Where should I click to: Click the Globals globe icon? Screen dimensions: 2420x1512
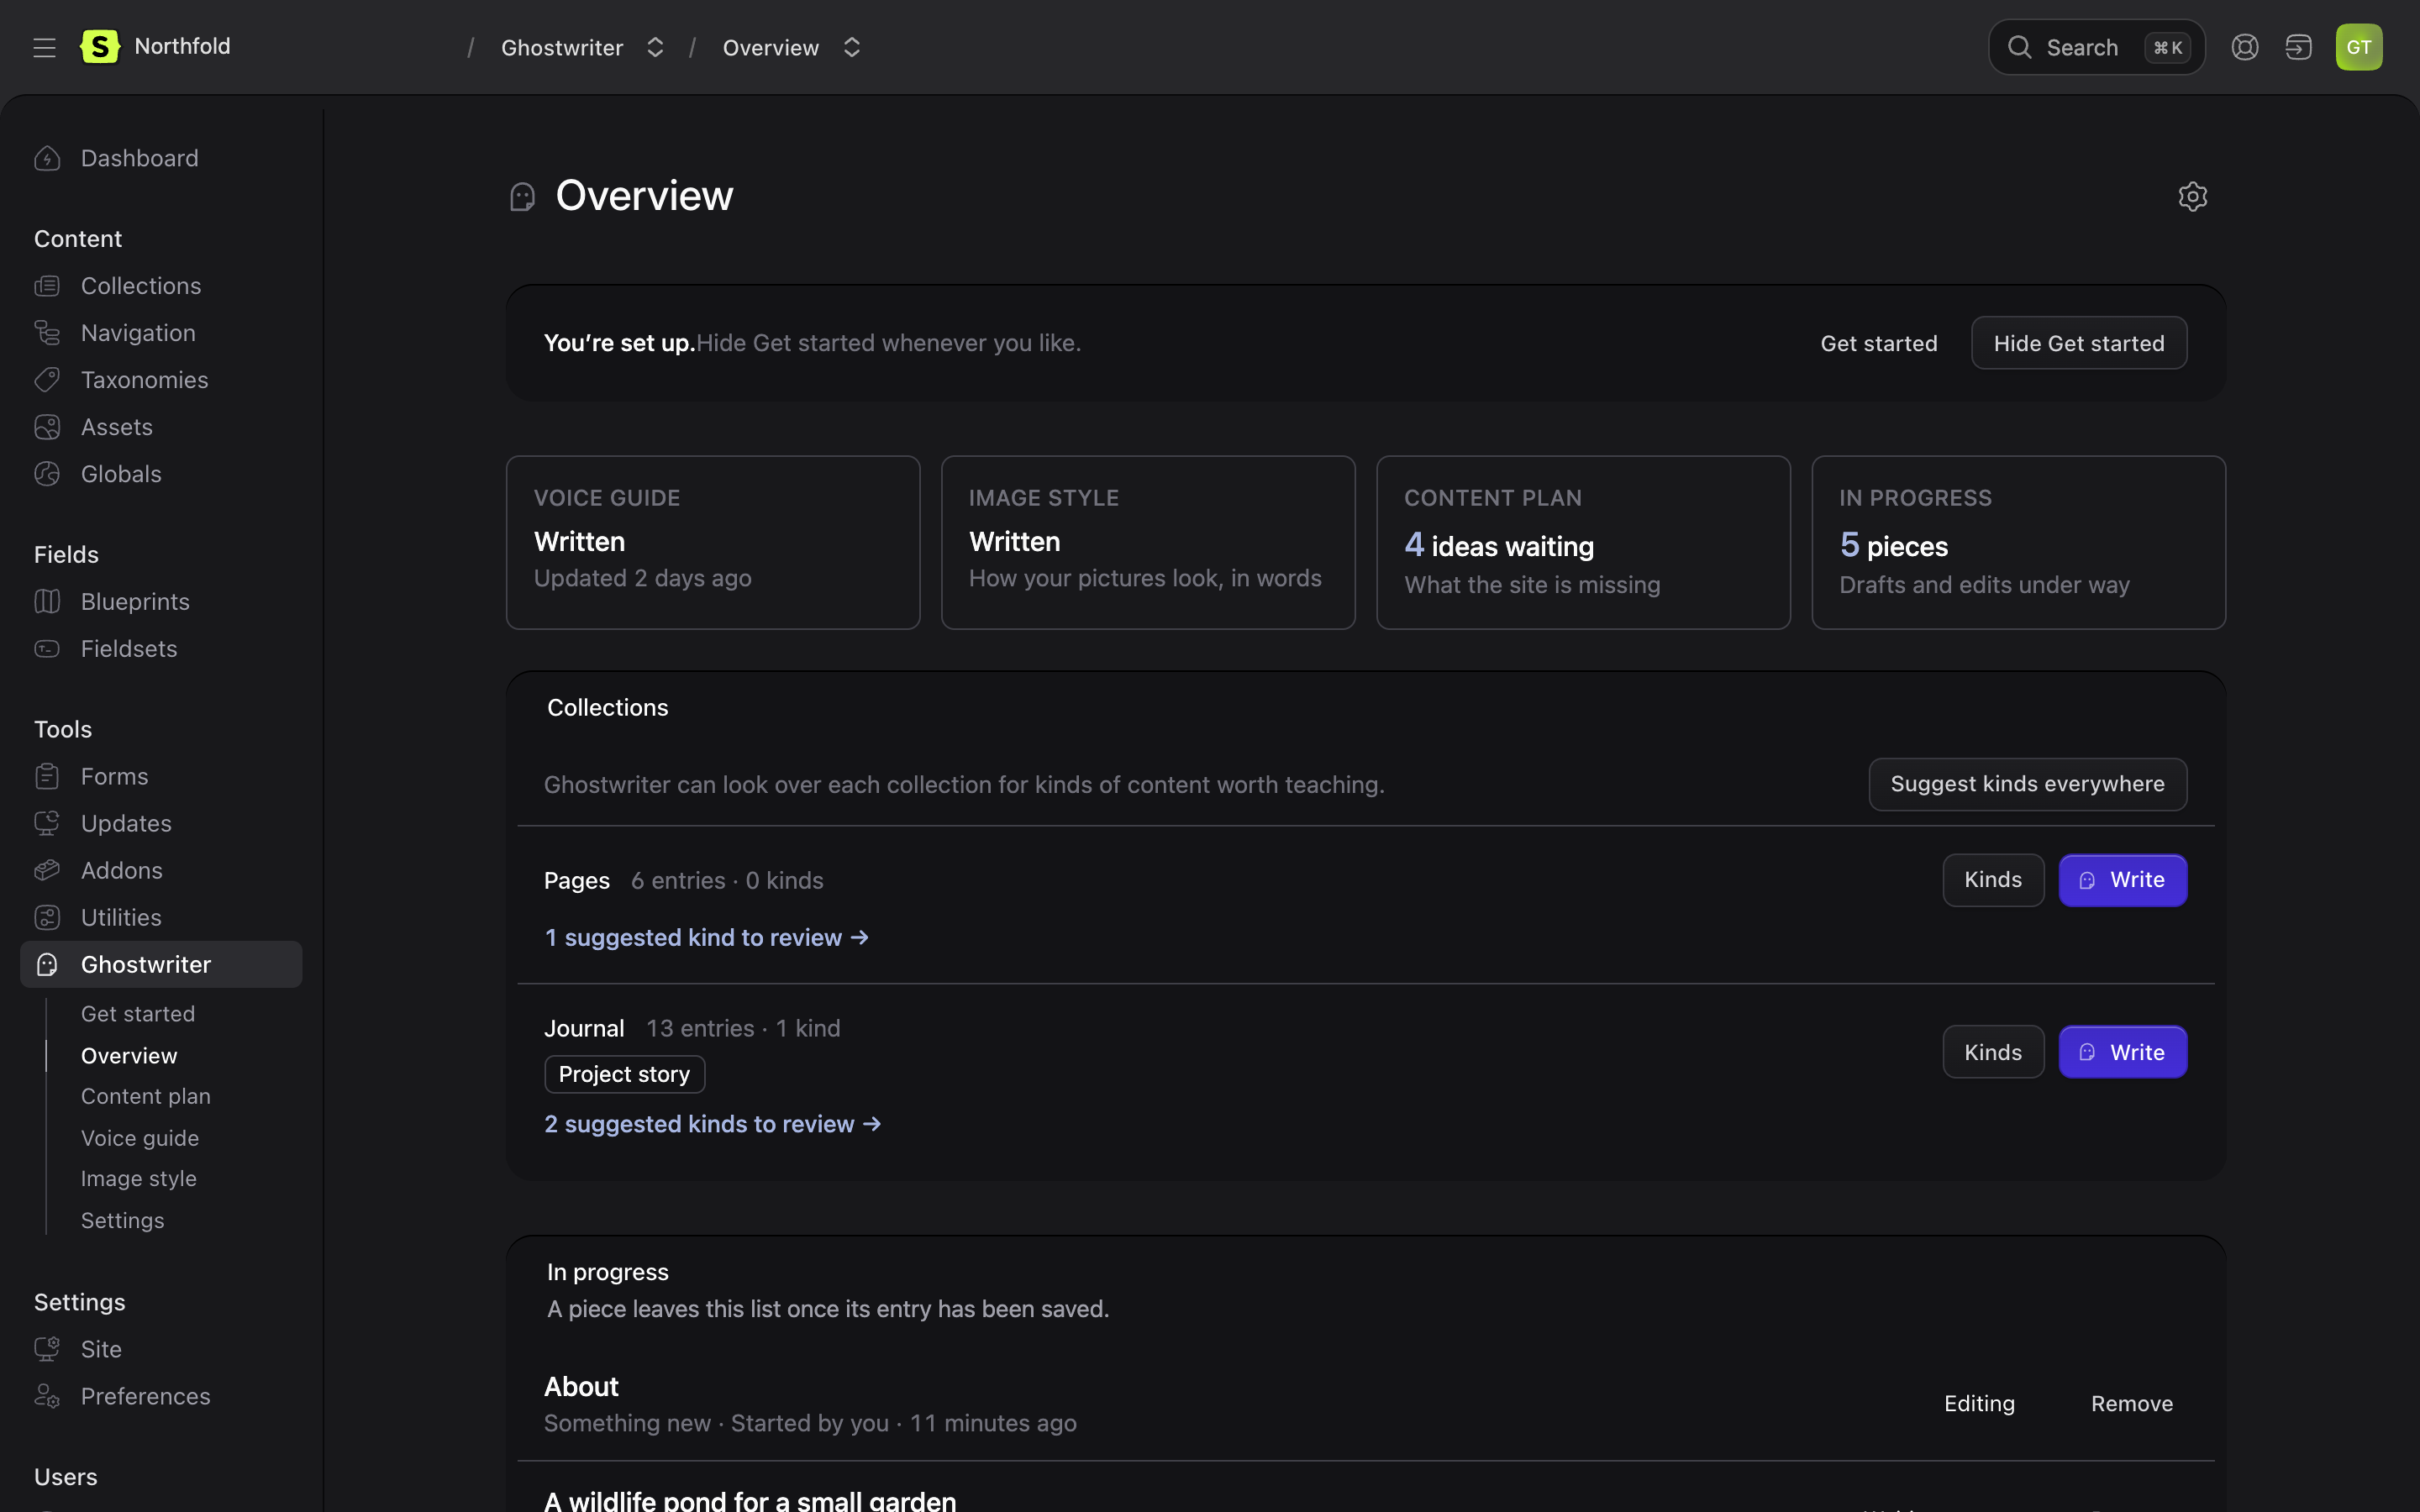47,474
